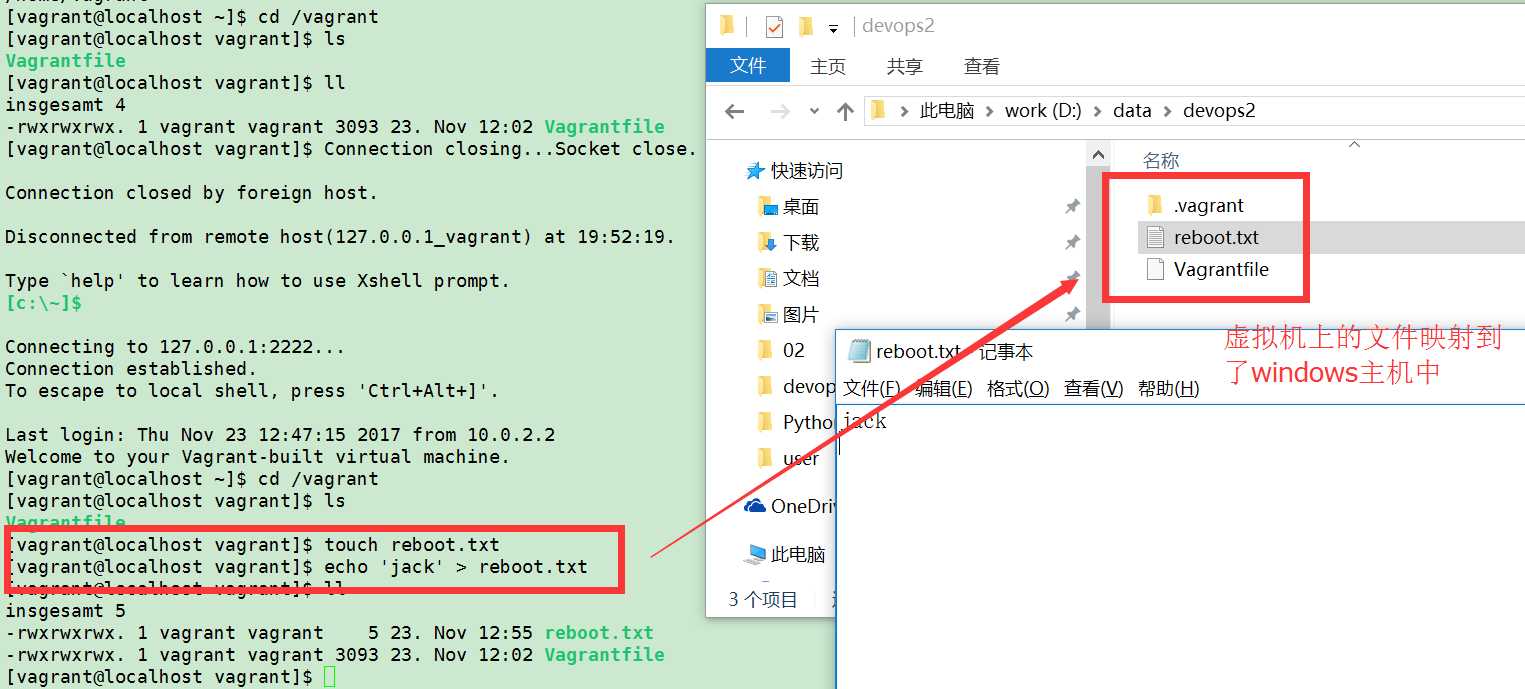Click the 文档 documents folder icon
This screenshot has height=689, width=1525.
(768, 278)
